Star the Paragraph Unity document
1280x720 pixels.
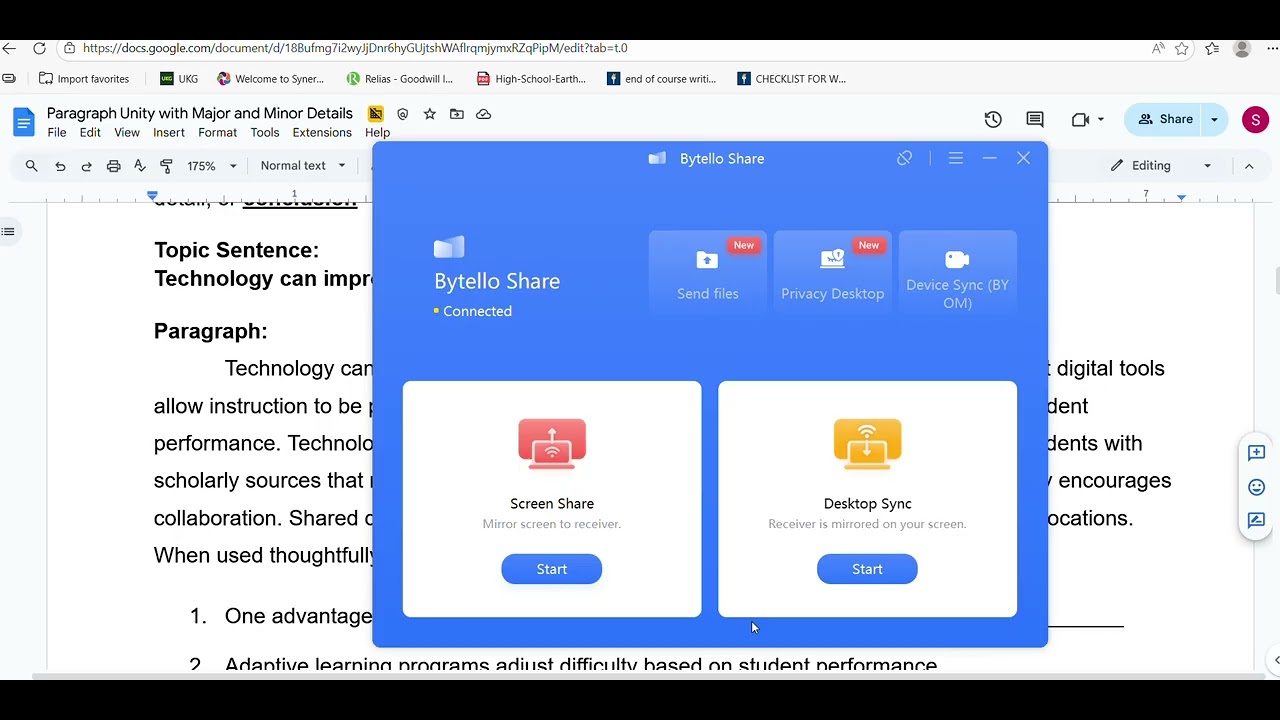coord(430,114)
